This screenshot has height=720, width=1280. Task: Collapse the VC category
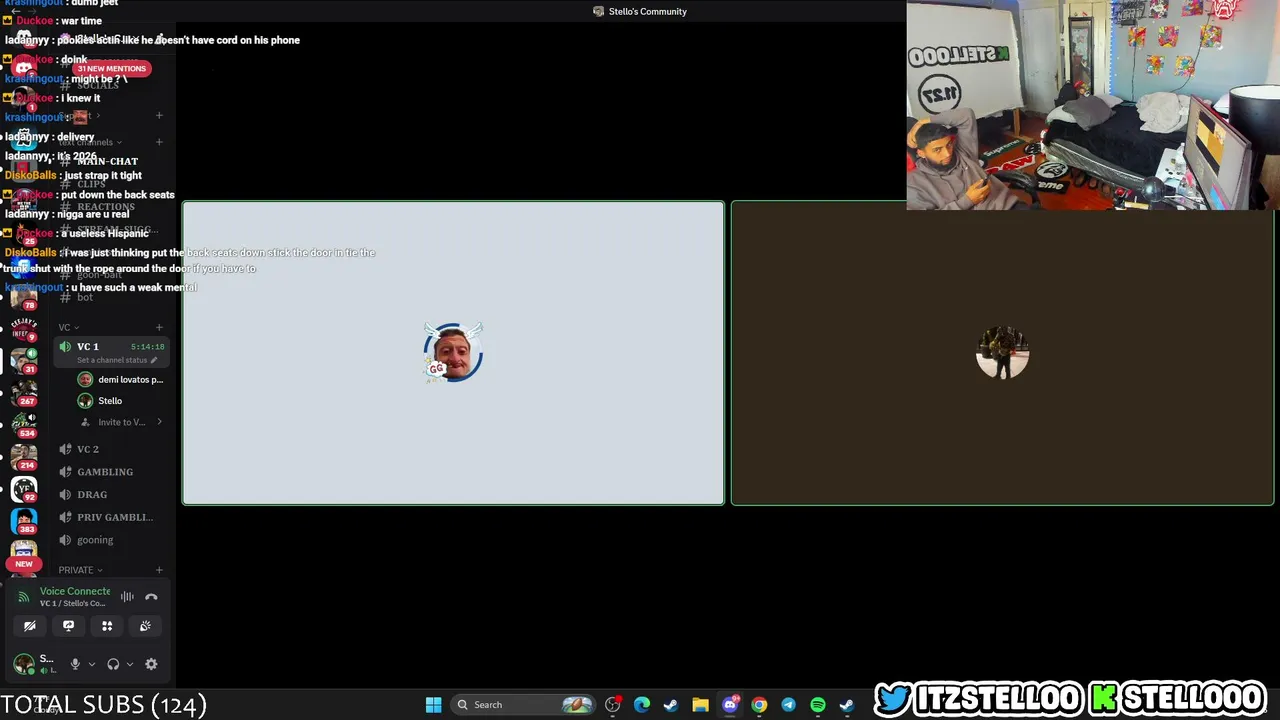tap(68, 327)
